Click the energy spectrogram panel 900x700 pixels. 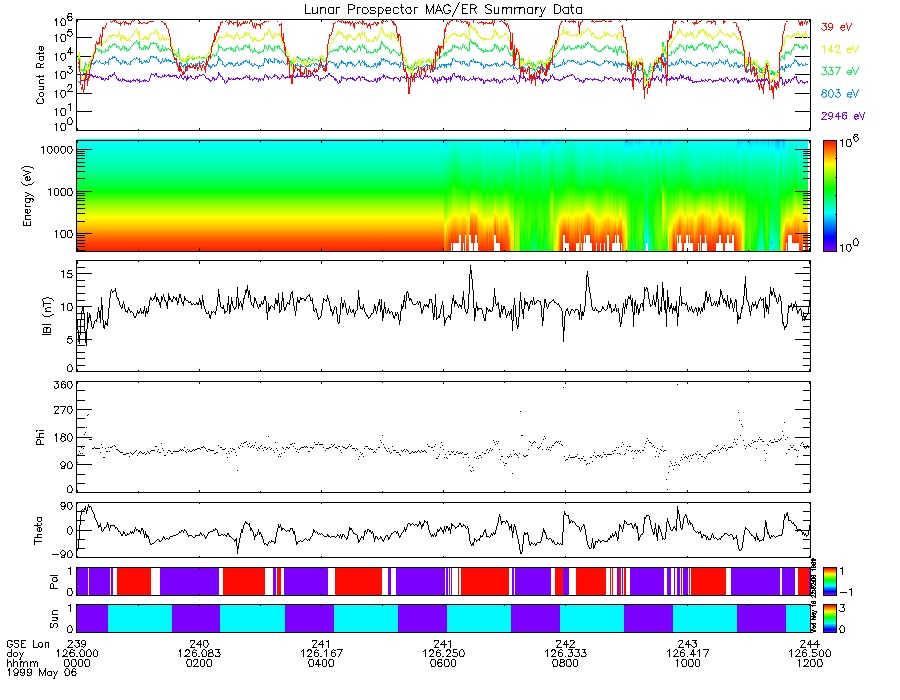443,196
